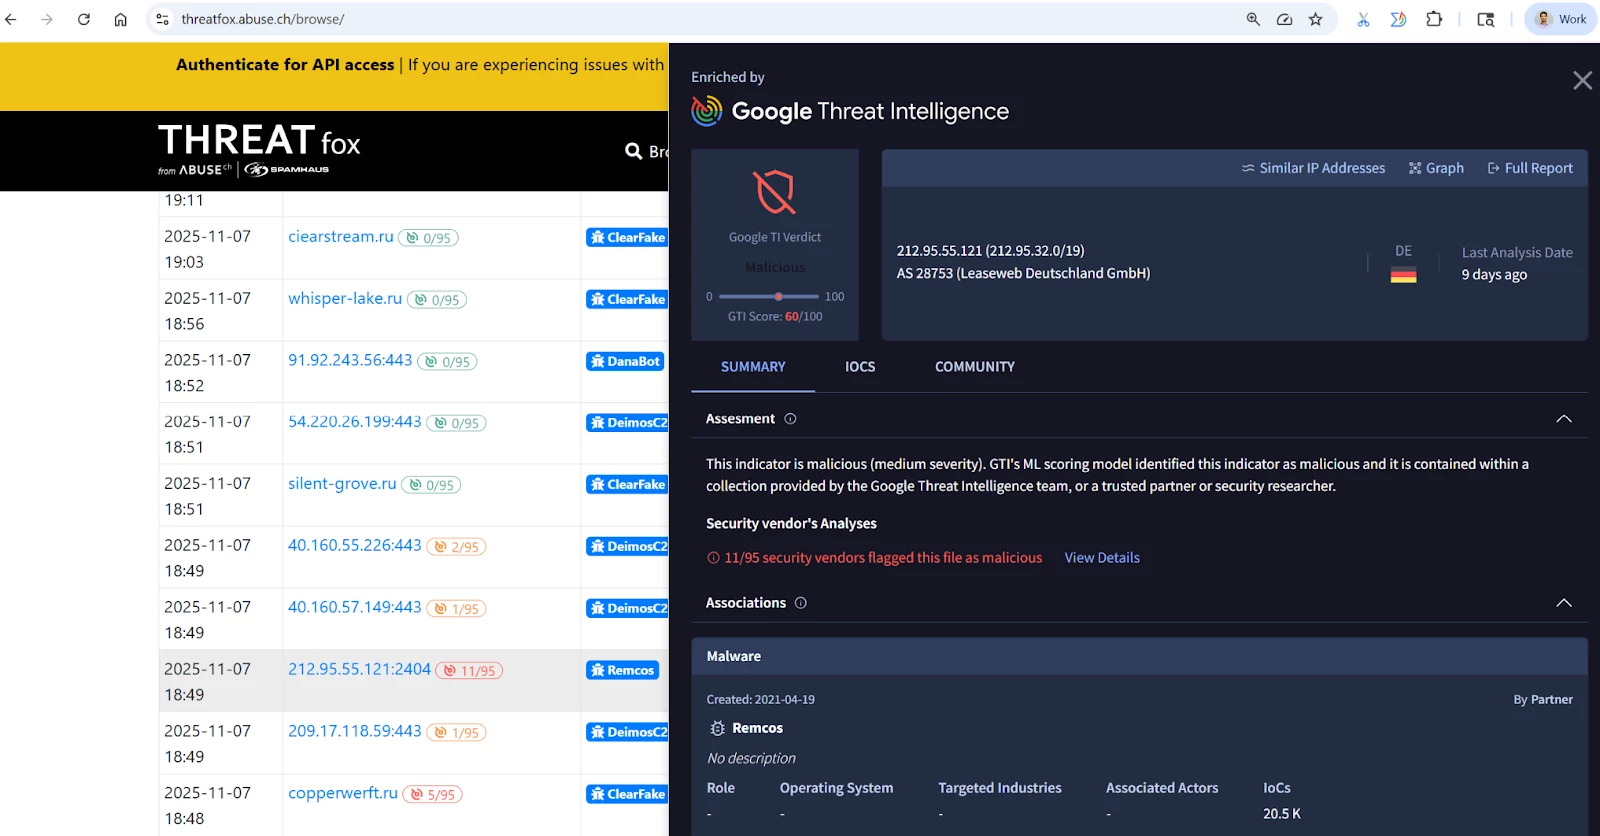
Task: Click DeimosC2 tag on 54.220.26.199 row
Action: 627,423
